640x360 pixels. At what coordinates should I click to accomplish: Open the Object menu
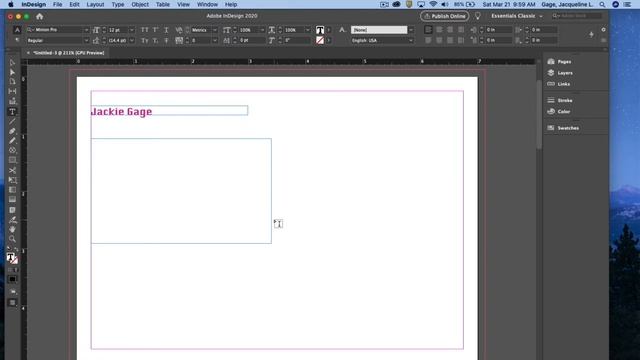pyautogui.click(x=140, y=4)
